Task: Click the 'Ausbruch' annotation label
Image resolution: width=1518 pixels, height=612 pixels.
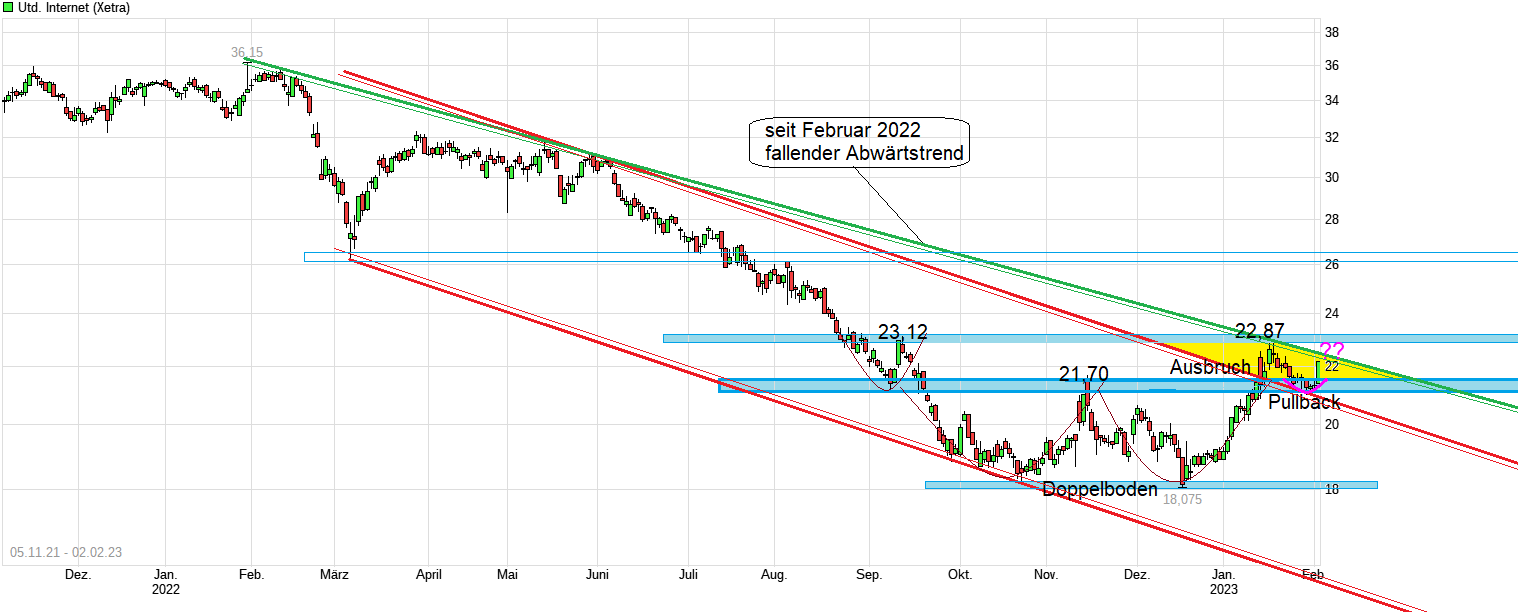Action: pos(1210,367)
